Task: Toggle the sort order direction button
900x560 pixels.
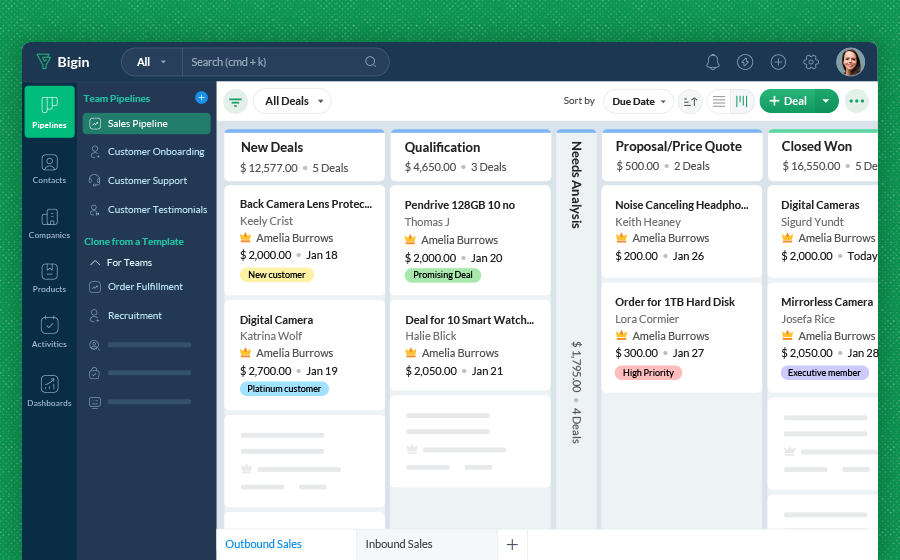Action: (x=690, y=101)
